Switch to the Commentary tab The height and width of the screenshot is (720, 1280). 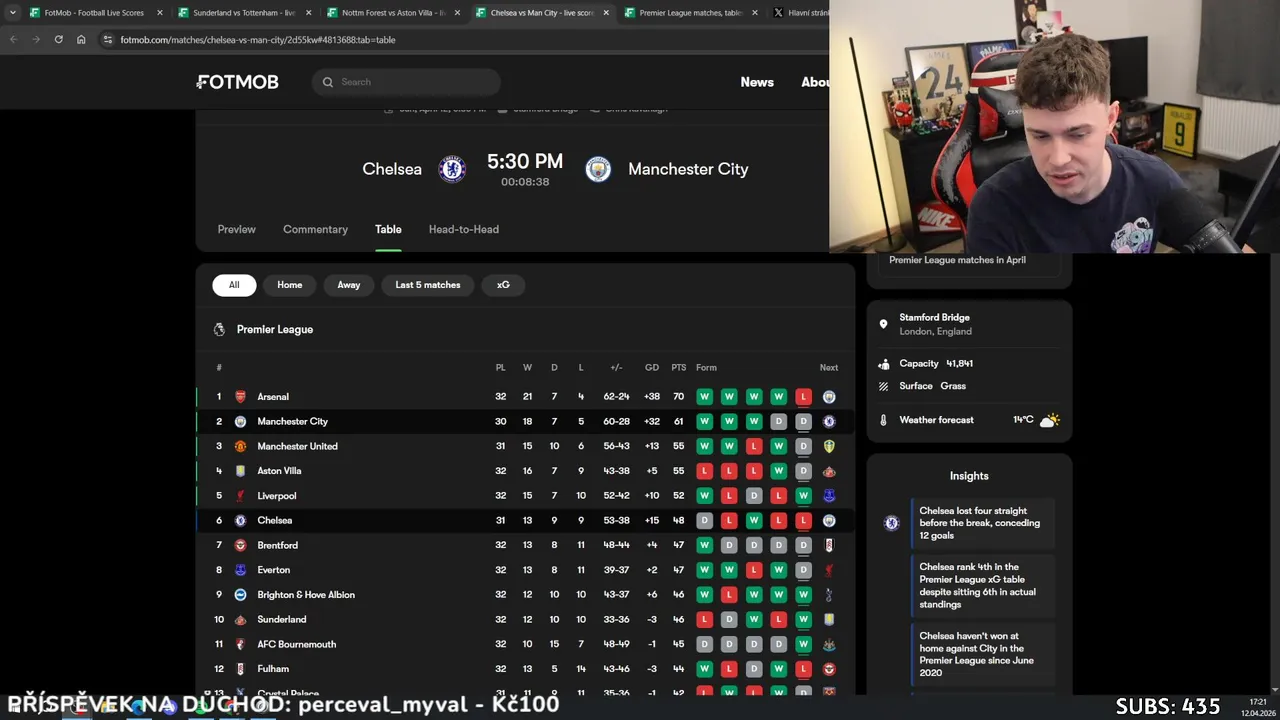315,229
